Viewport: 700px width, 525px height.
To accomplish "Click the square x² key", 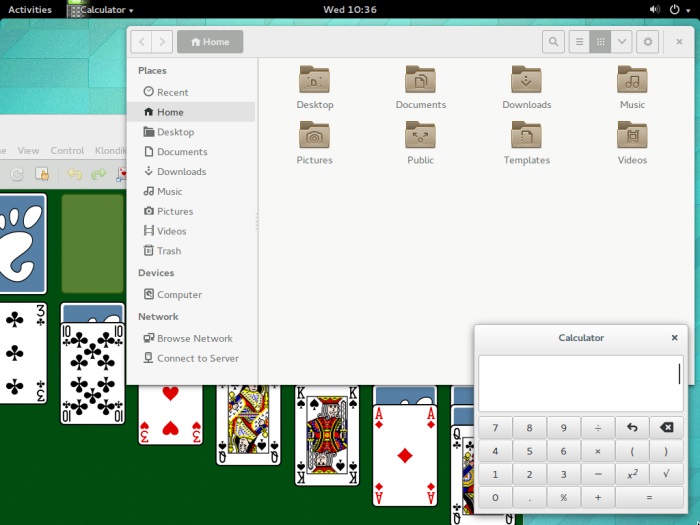I will (x=632, y=474).
